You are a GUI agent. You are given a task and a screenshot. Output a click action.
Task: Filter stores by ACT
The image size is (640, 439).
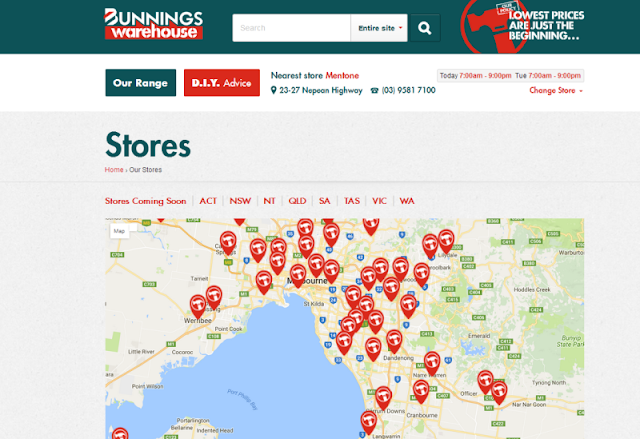tap(208, 201)
